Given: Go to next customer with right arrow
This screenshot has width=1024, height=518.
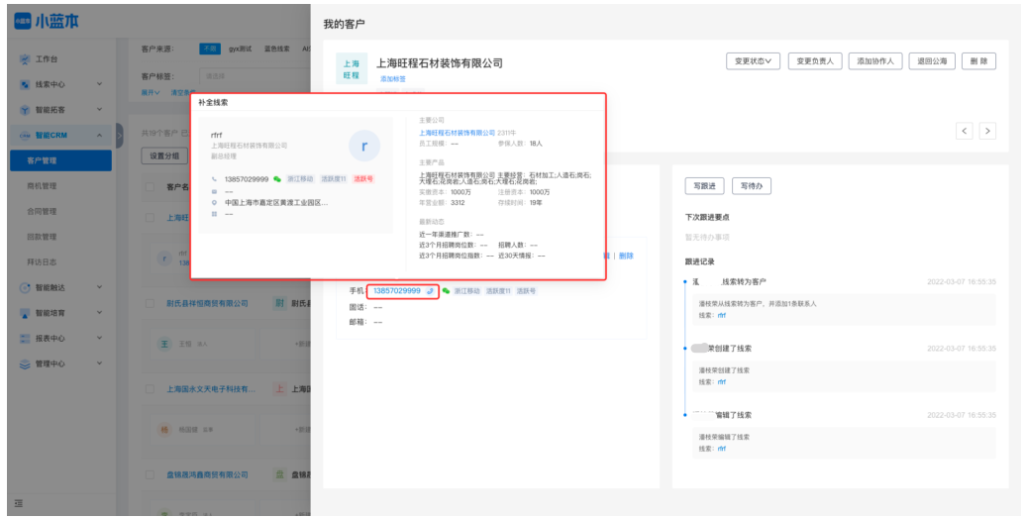Looking at the screenshot, I should (987, 131).
